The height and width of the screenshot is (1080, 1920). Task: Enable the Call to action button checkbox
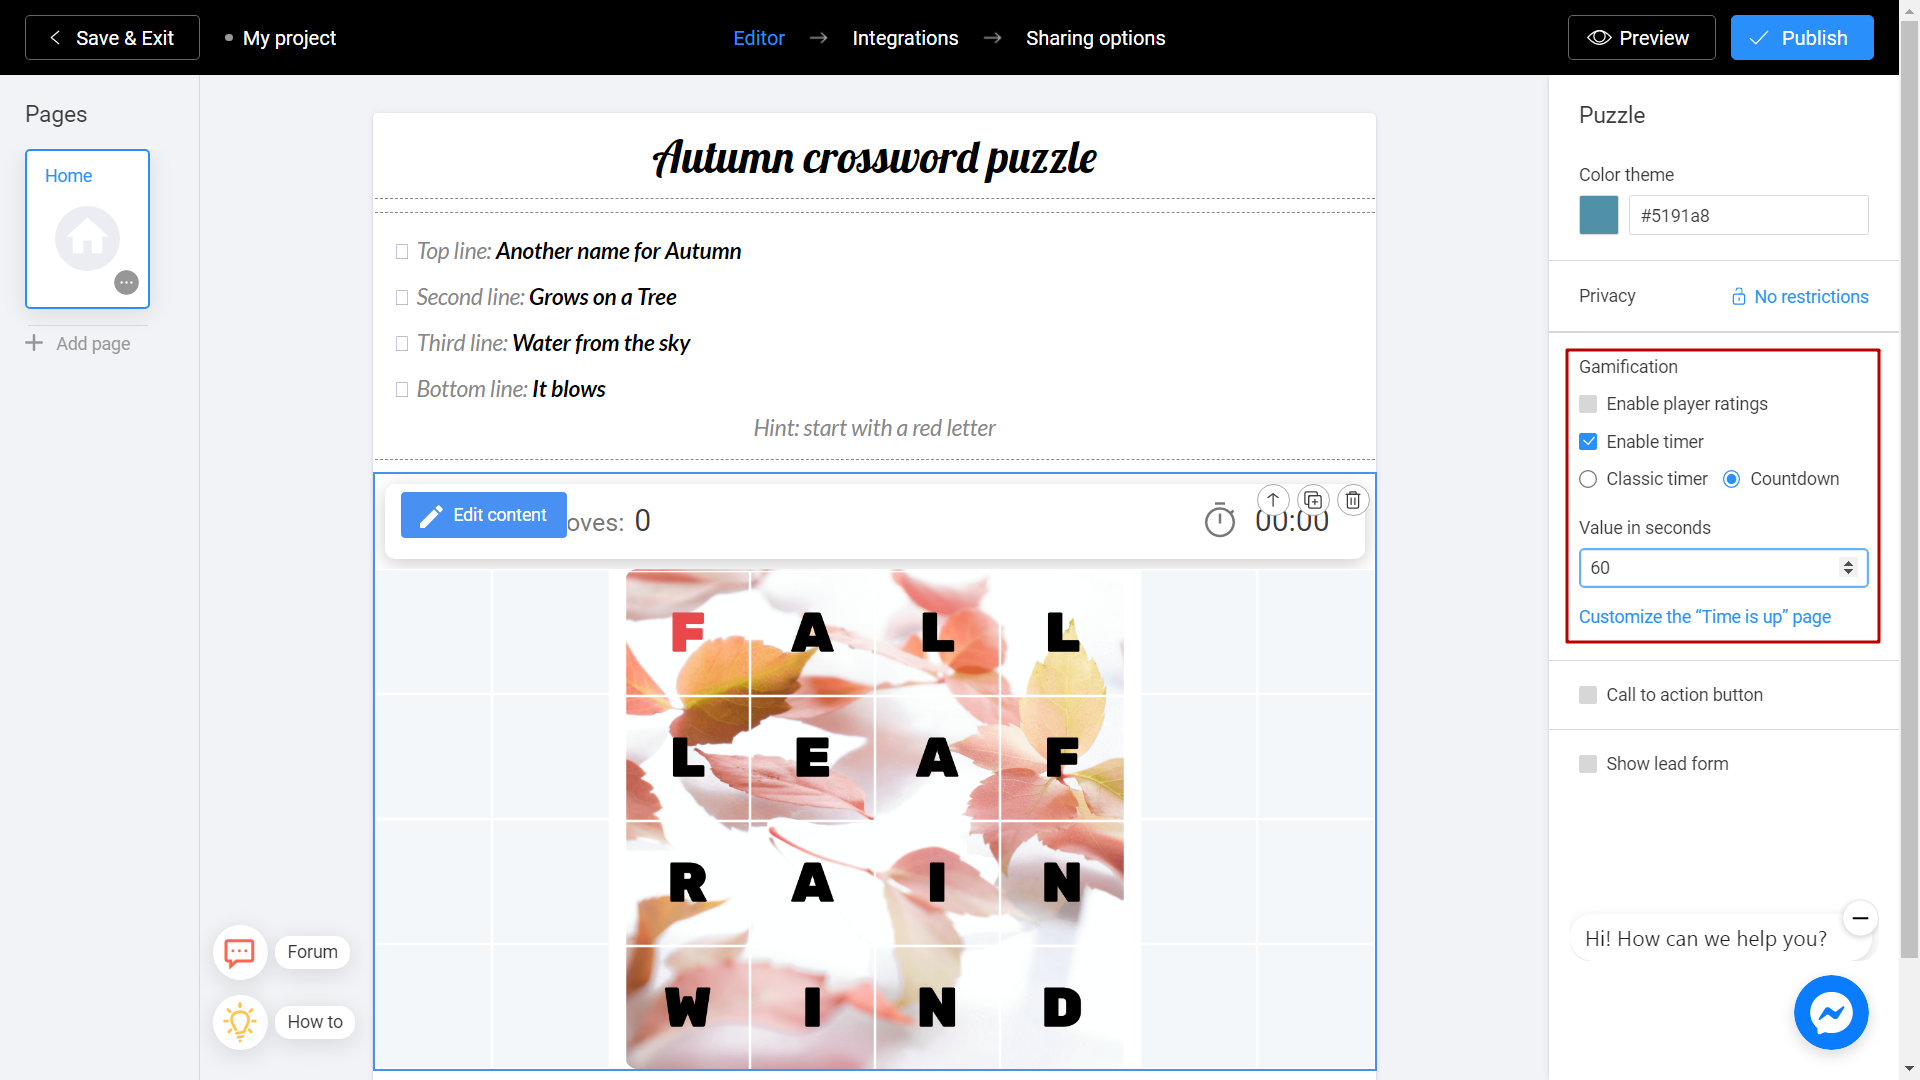click(x=1588, y=695)
